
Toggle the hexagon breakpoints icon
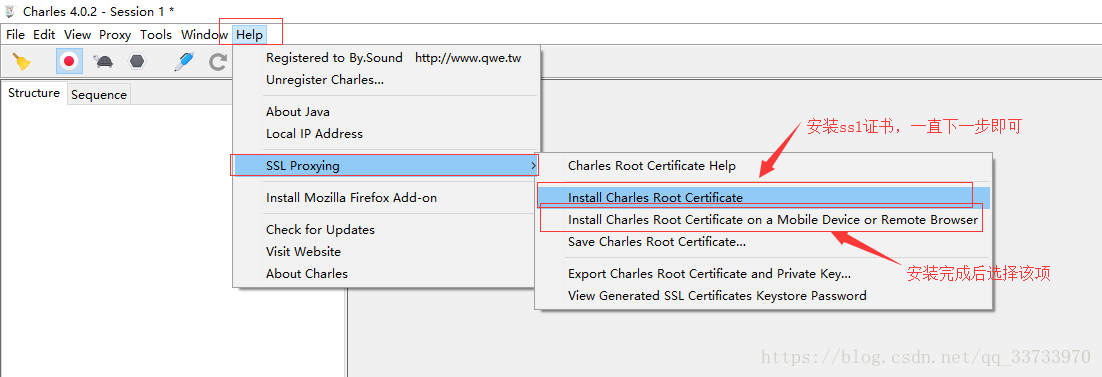tap(137, 61)
